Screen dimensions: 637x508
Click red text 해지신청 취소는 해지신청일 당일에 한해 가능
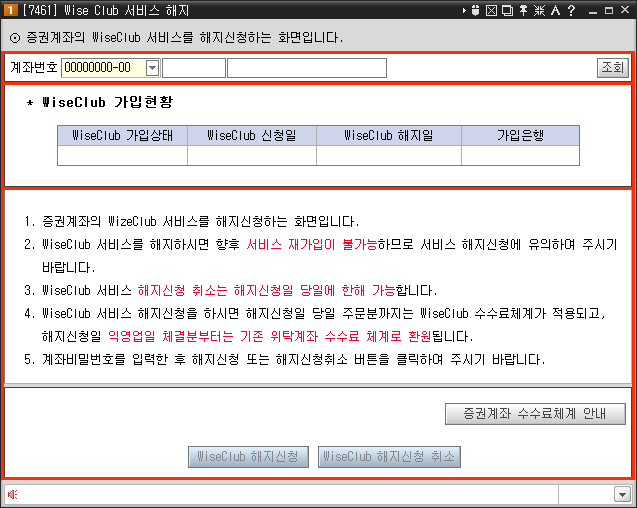pyautogui.click(x=266, y=291)
